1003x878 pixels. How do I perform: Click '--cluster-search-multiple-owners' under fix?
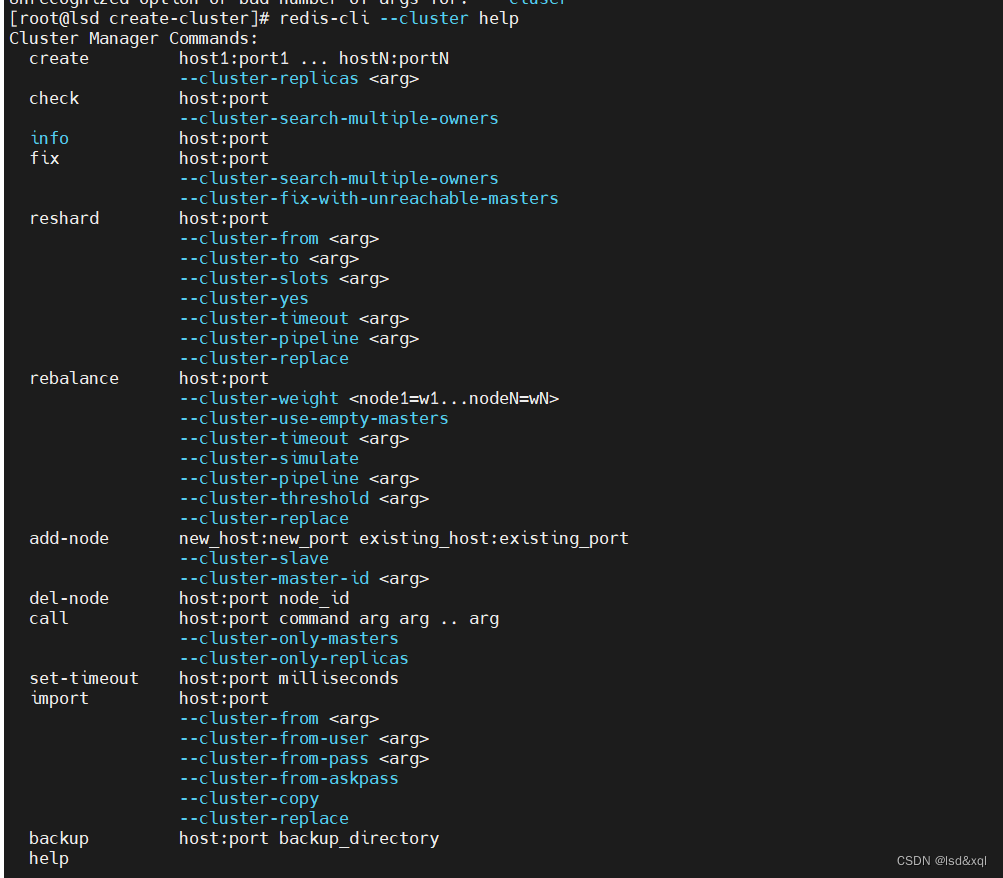338,178
